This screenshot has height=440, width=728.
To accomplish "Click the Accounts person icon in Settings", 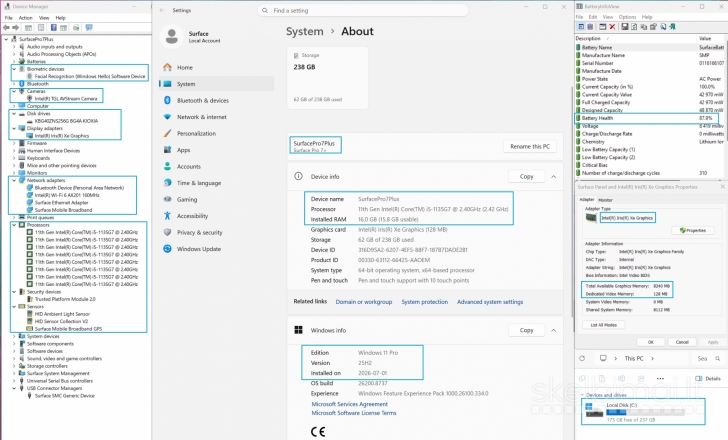I will (167, 166).
